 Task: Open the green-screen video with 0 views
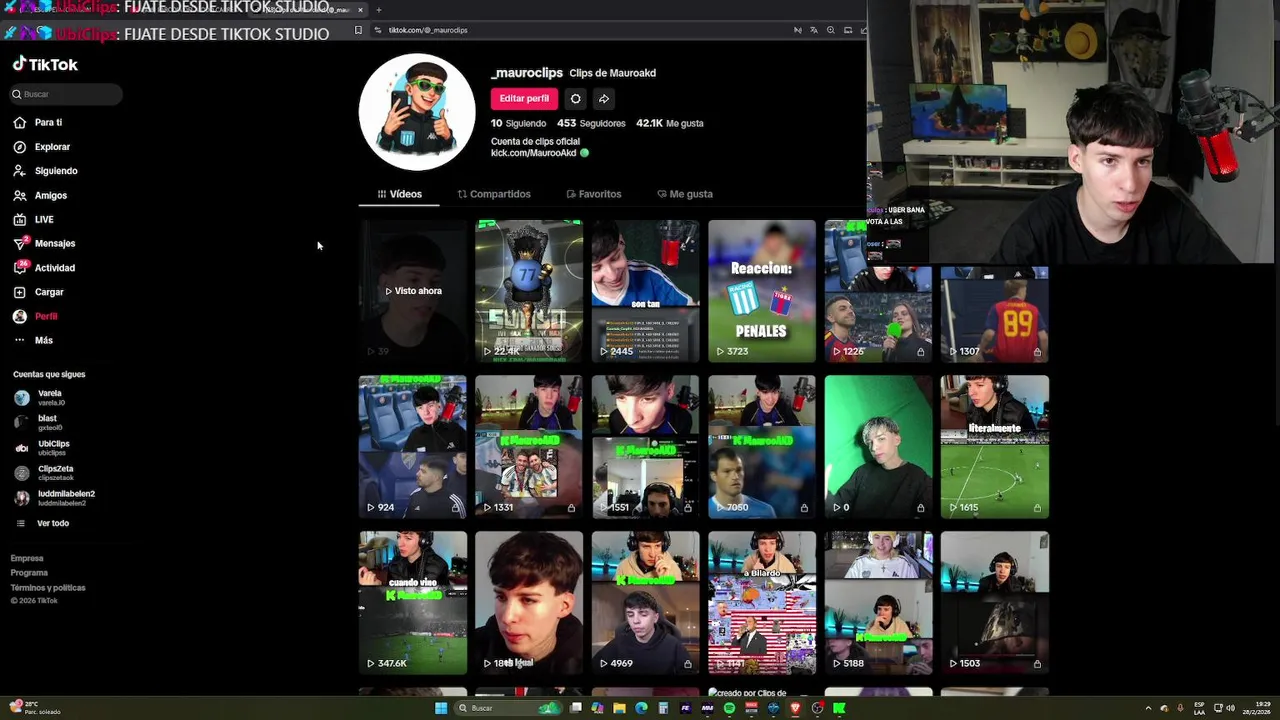pyautogui.click(x=878, y=447)
